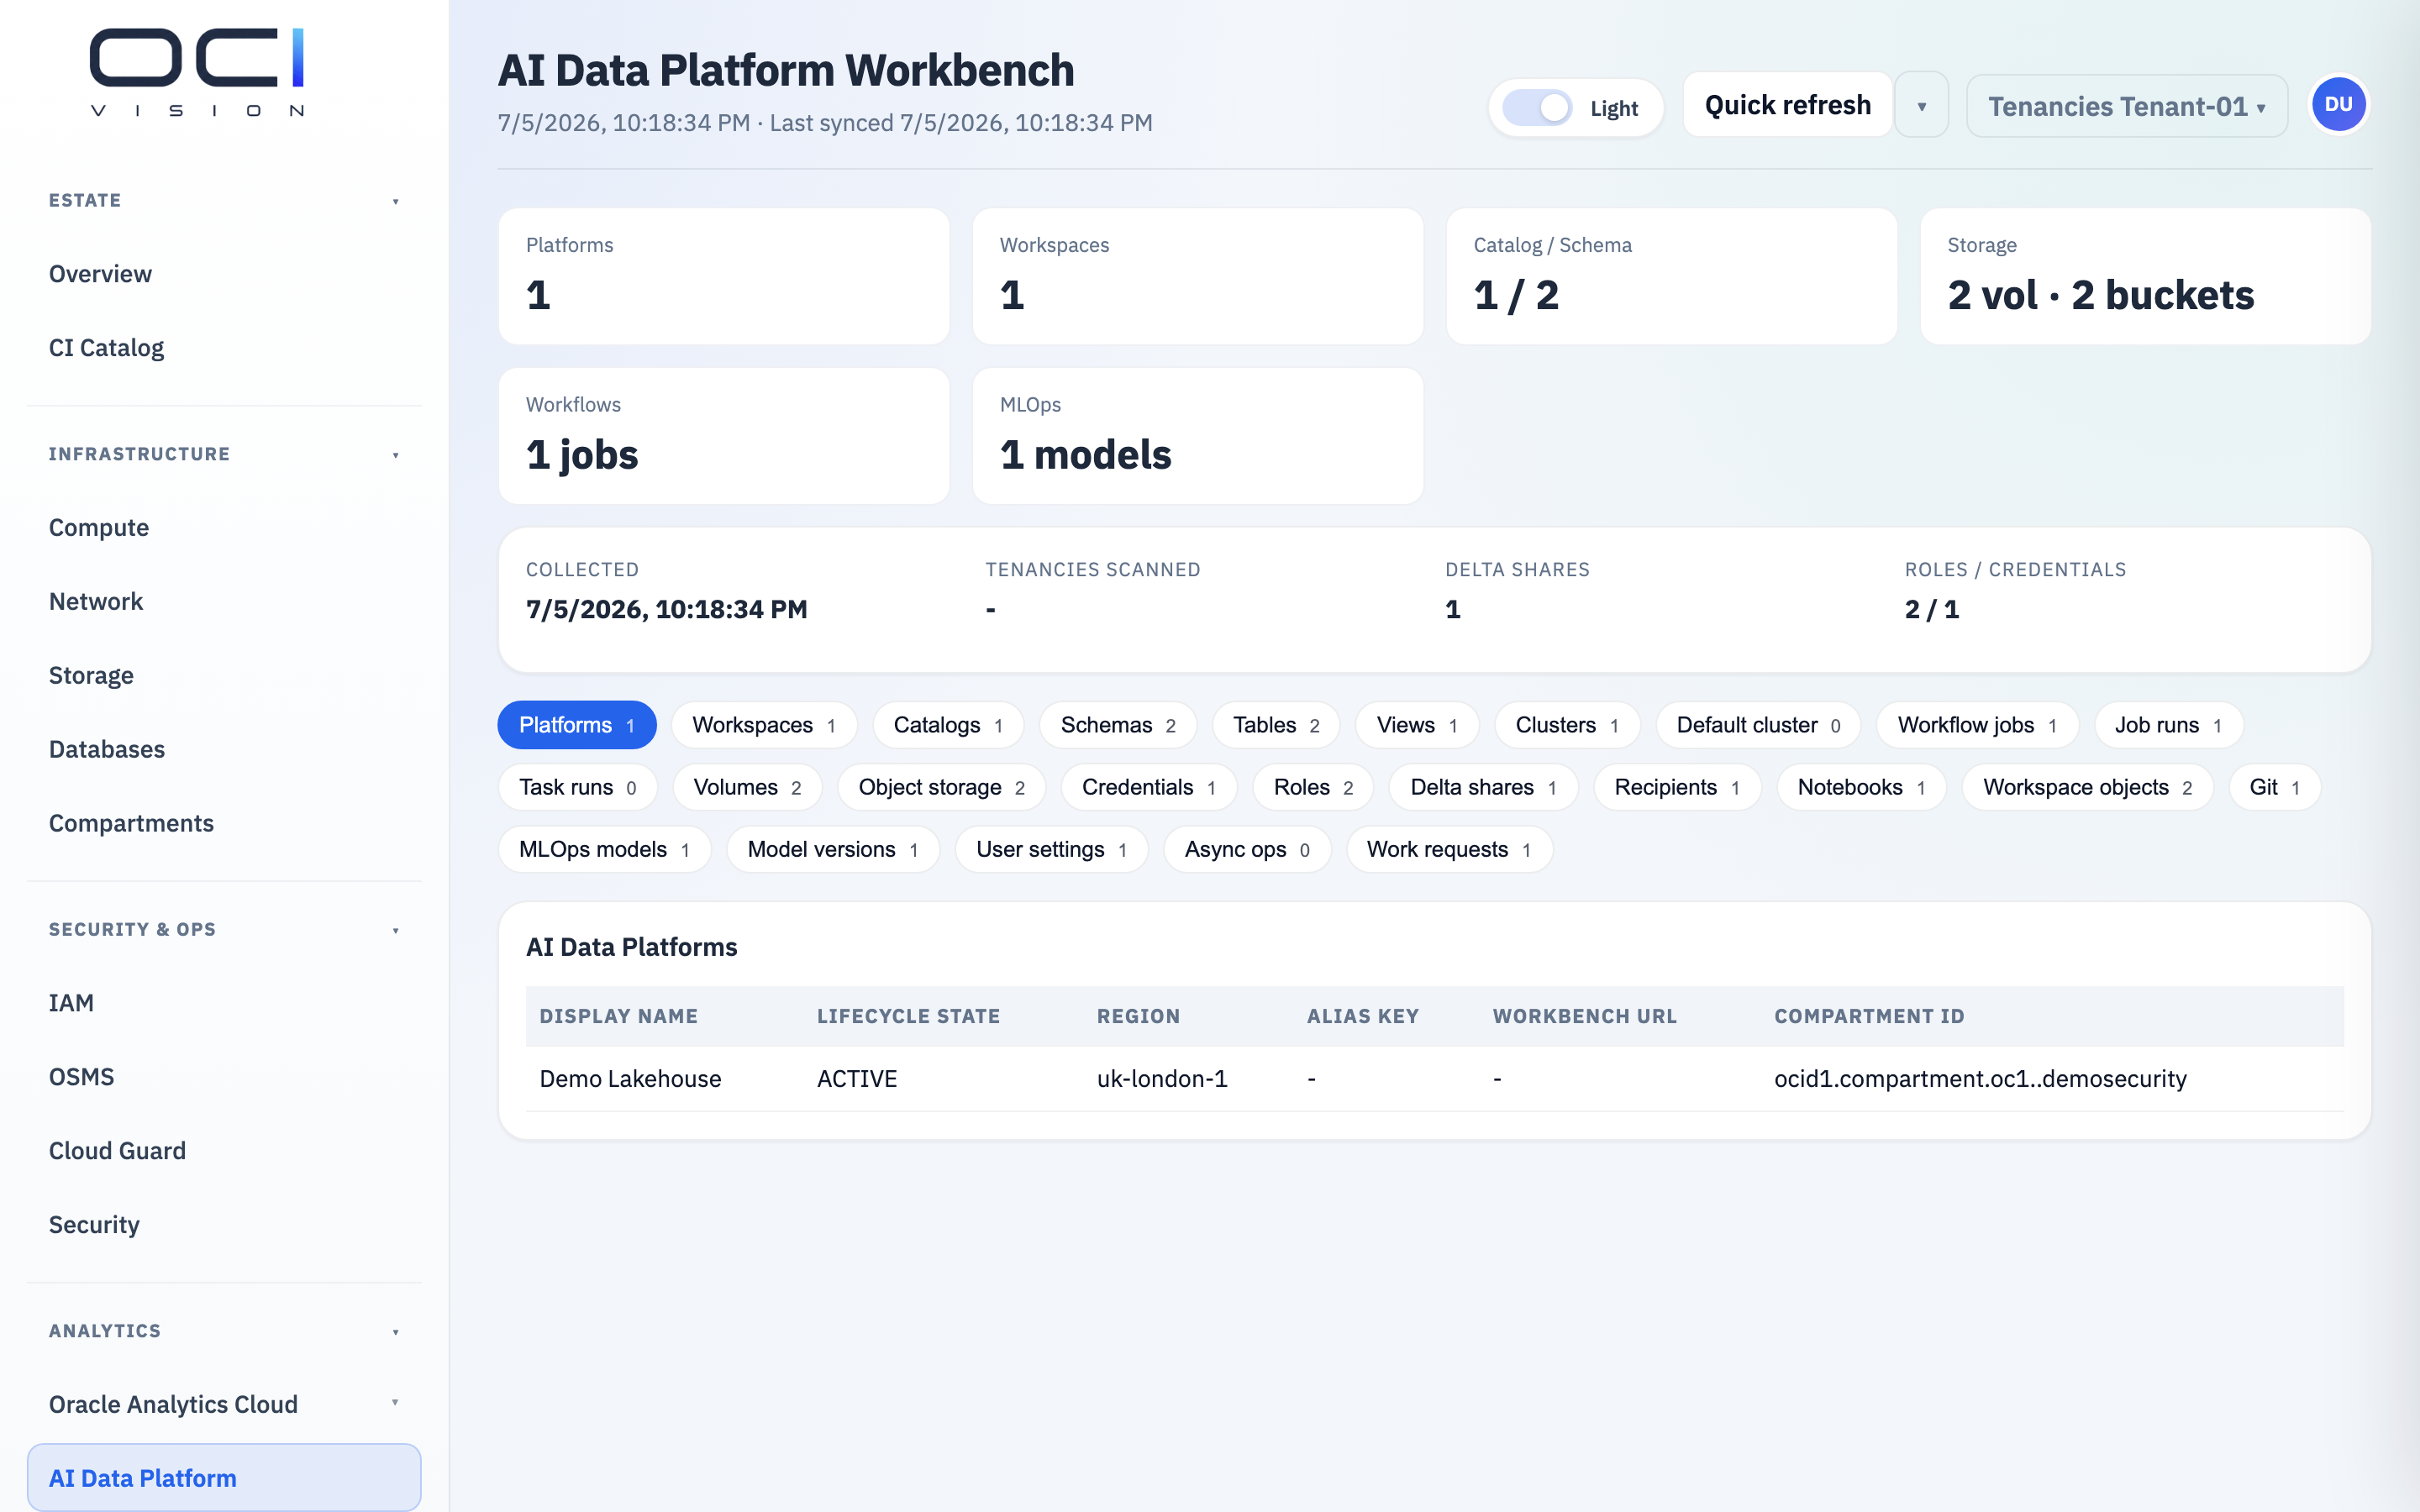Select the Roles tab
Image resolution: width=2420 pixels, height=1512 pixels.
coord(1313,787)
